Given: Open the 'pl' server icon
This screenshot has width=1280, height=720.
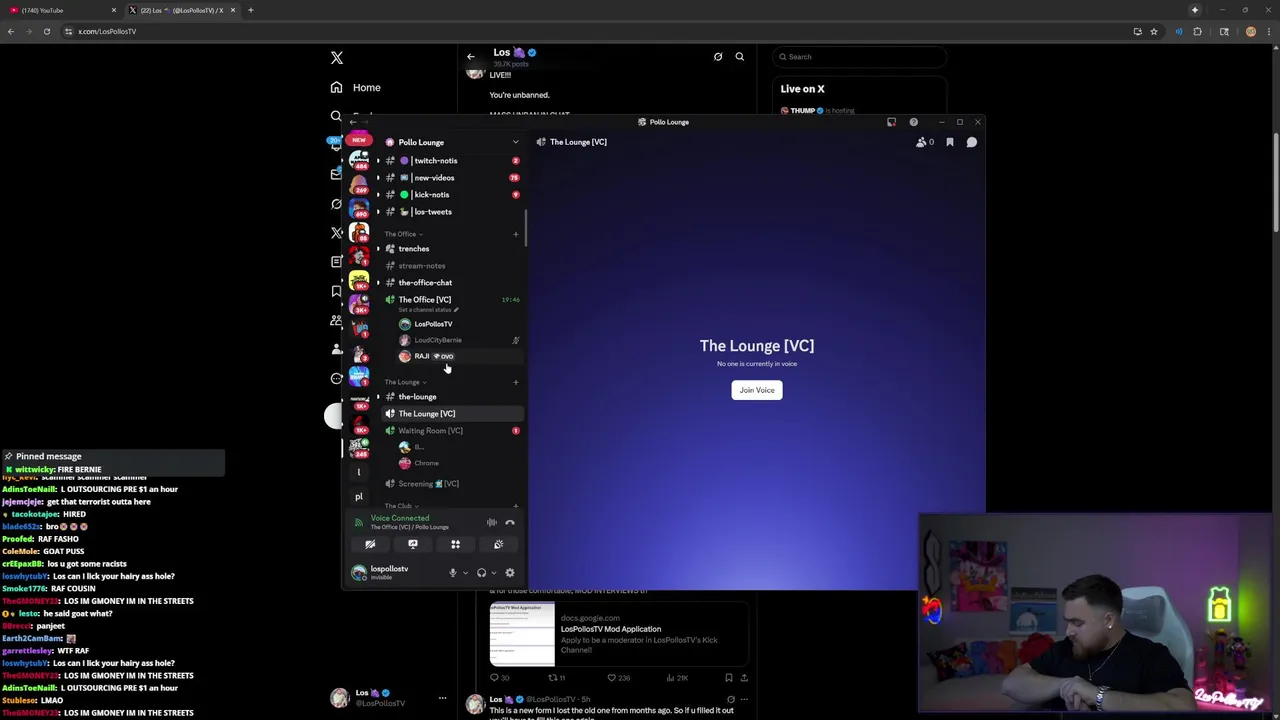Looking at the screenshot, I should (x=359, y=496).
